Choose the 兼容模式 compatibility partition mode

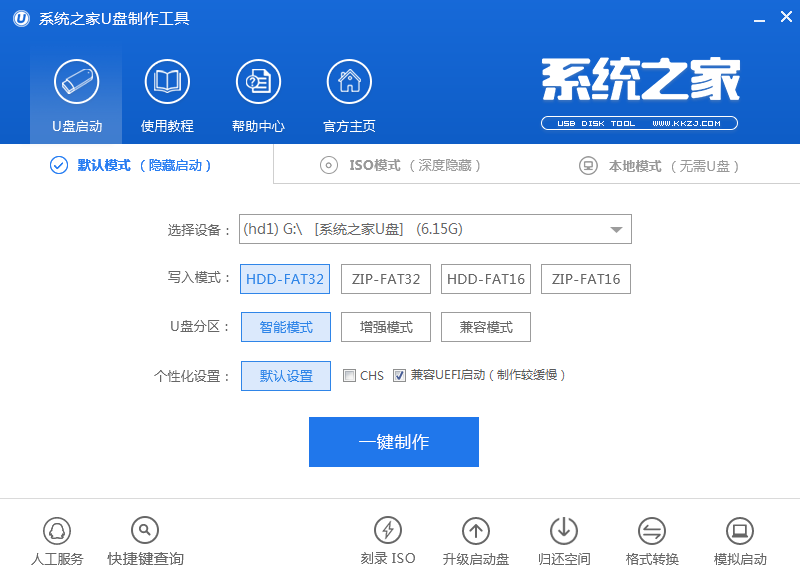[x=485, y=327]
